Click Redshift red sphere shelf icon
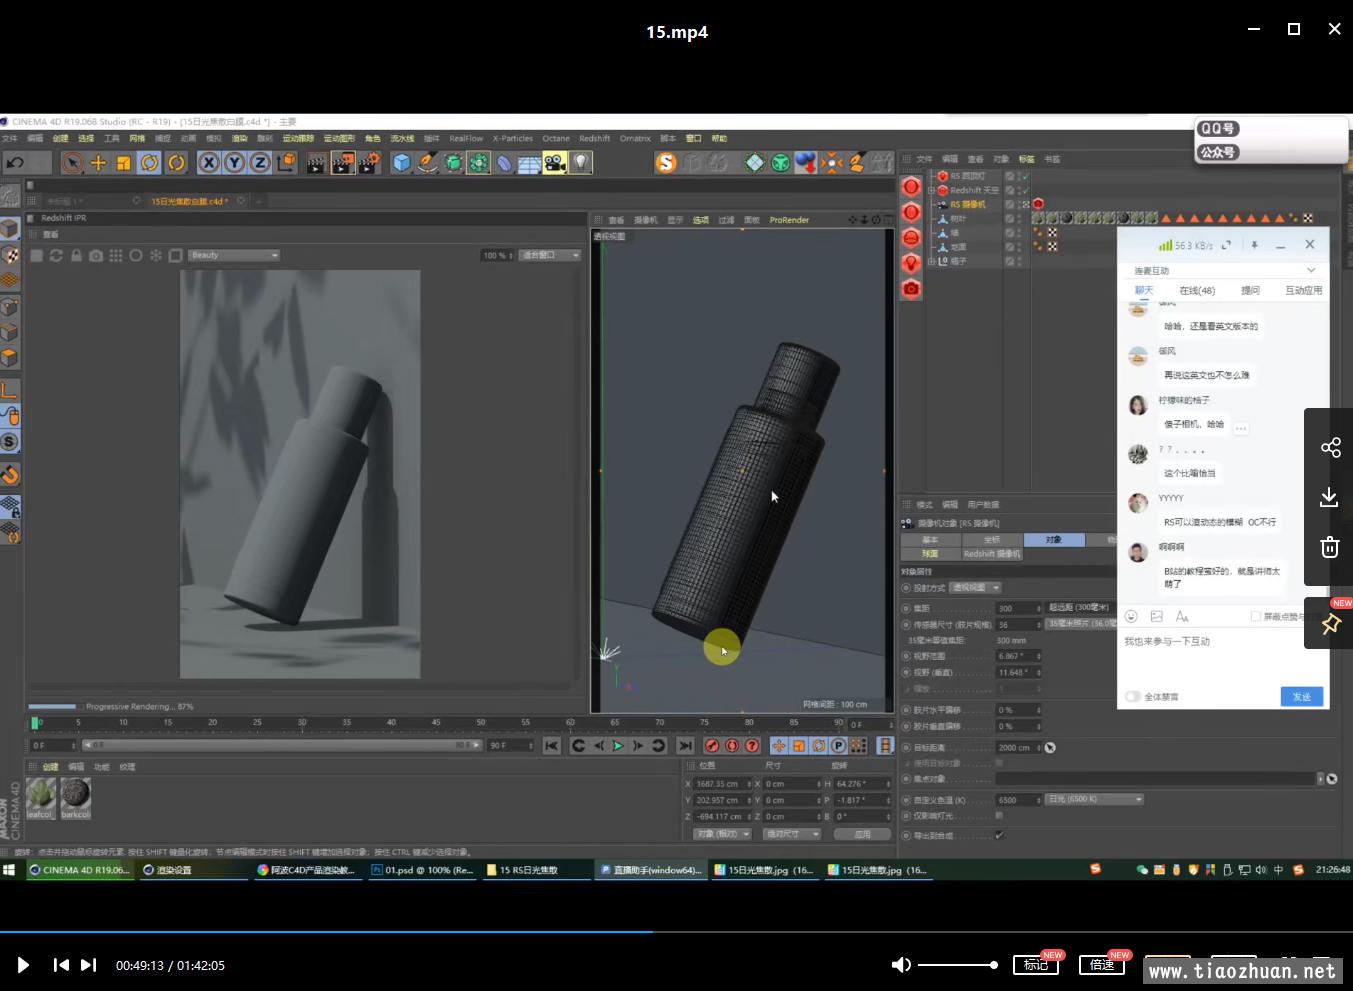This screenshot has width=1353, height=991. (x=911, y=186)
